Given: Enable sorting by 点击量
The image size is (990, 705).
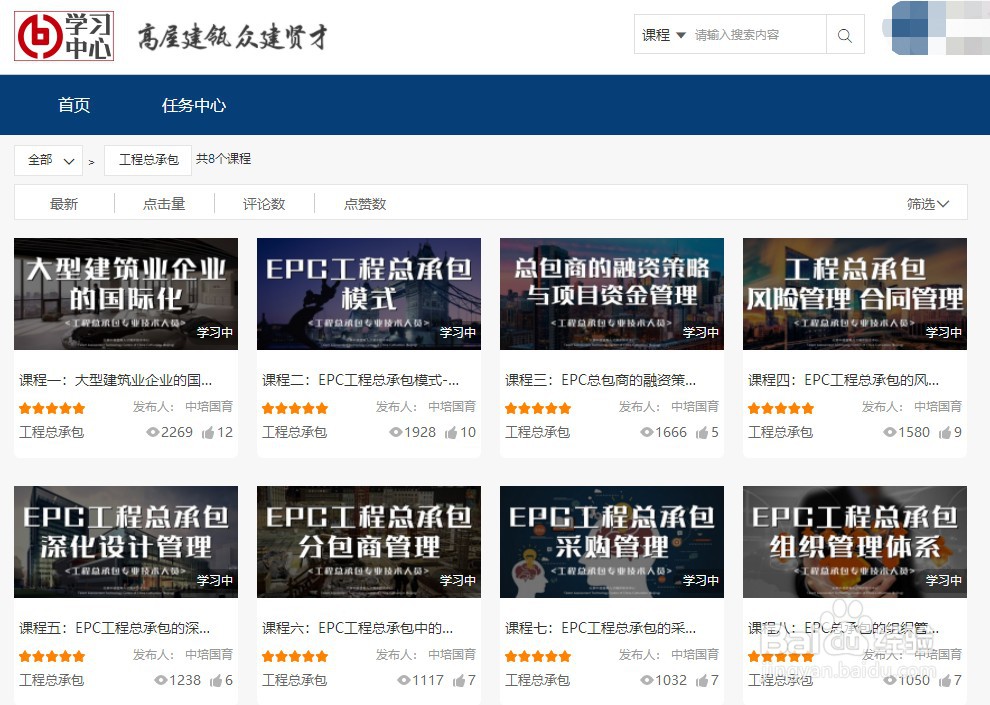Looking at the screenshot, I should point(163,202).
